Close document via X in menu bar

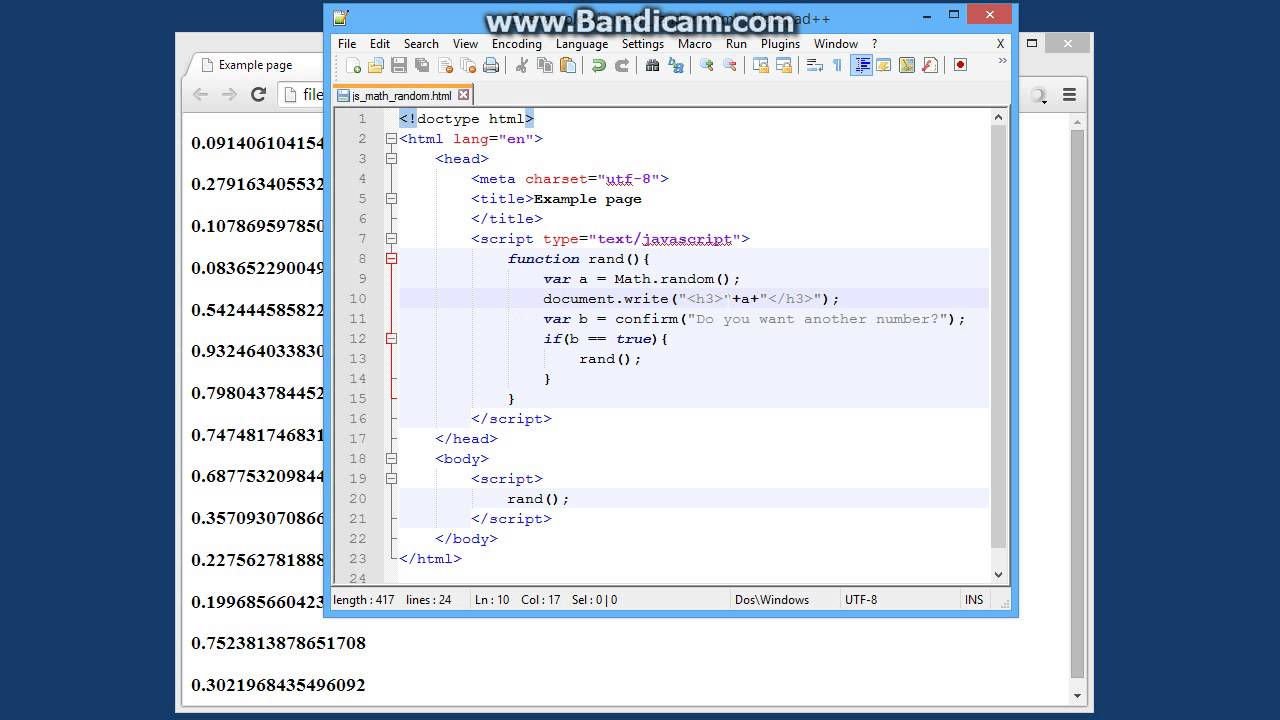point(1000,44)
